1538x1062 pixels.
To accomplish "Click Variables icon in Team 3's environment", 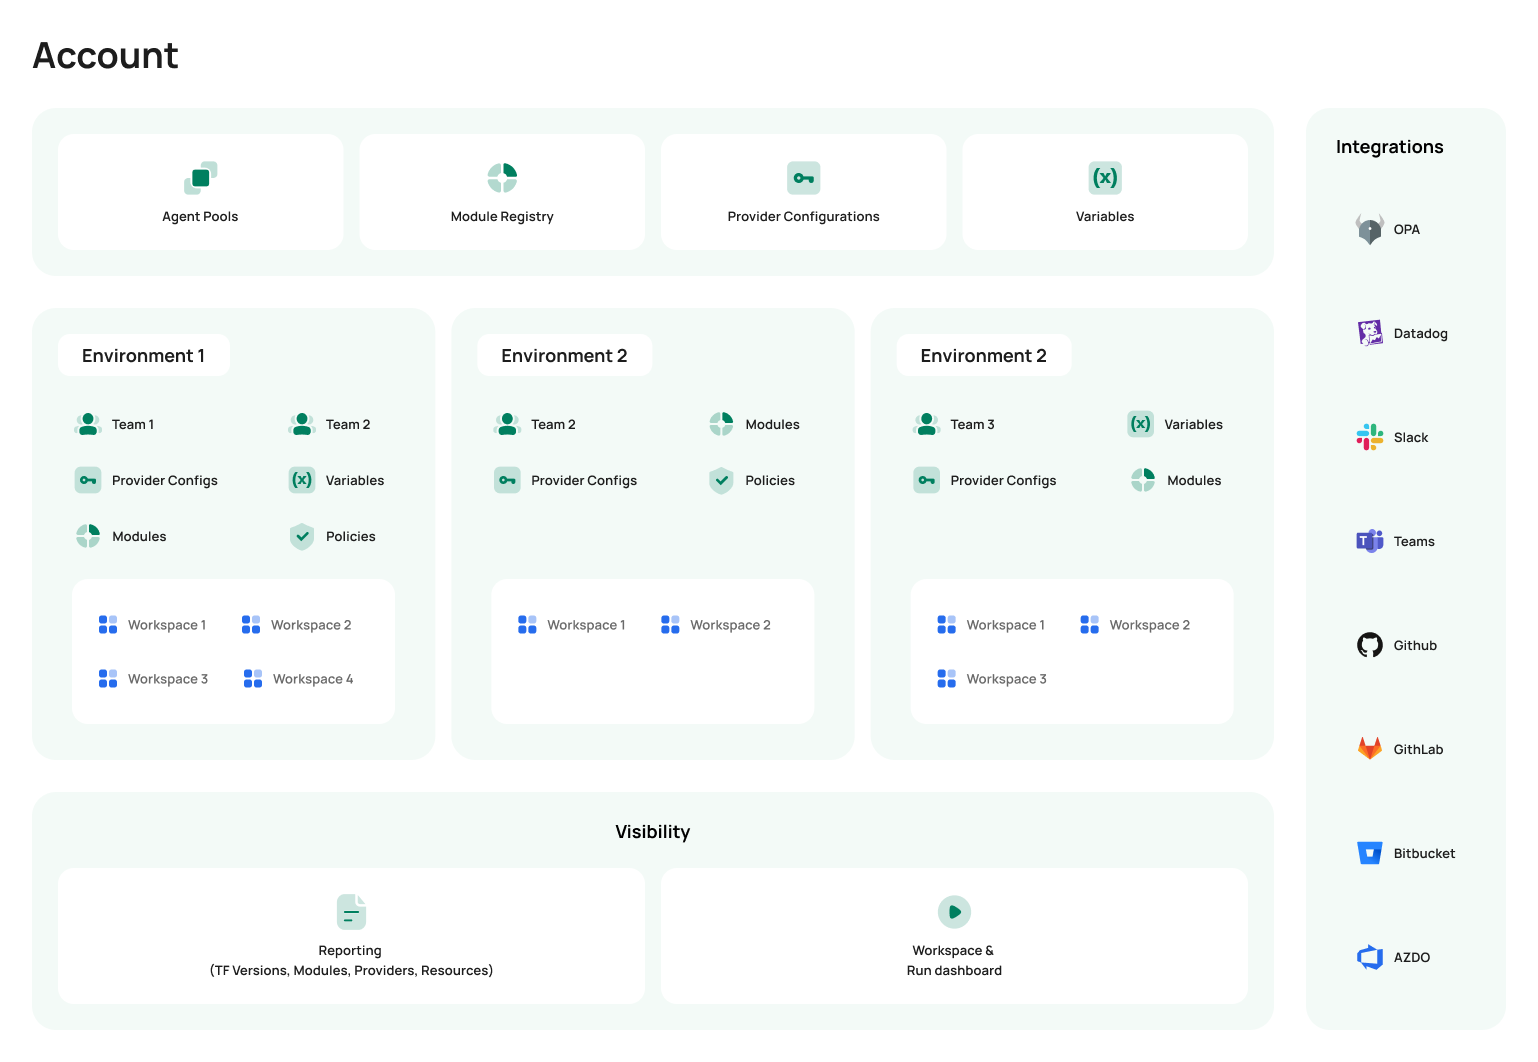I will pos(1141,424).
